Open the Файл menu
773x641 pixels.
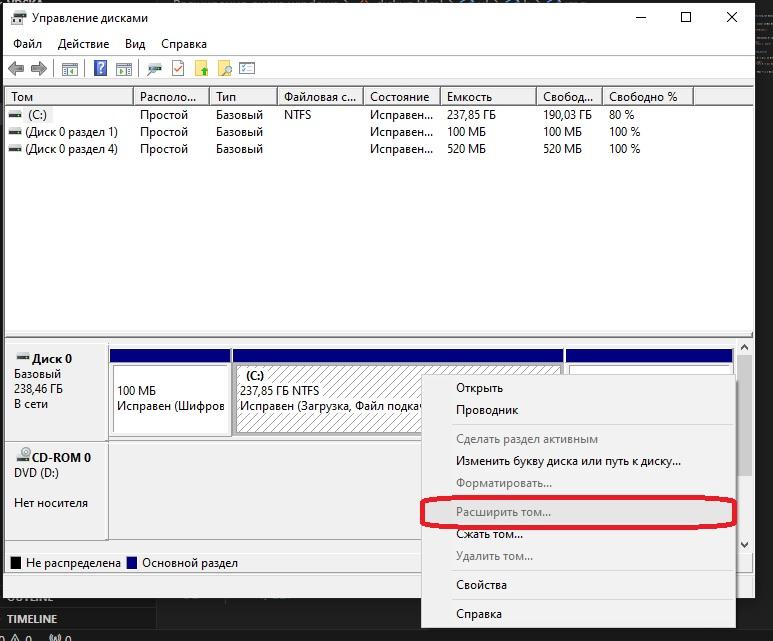click(x=27, y=44)
